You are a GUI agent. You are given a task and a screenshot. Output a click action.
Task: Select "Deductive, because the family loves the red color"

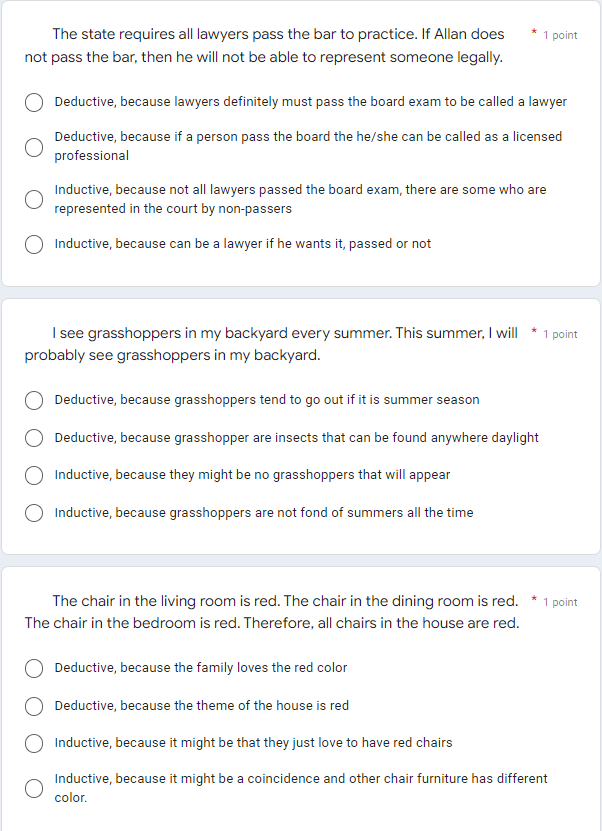click(x=33, y=668)
